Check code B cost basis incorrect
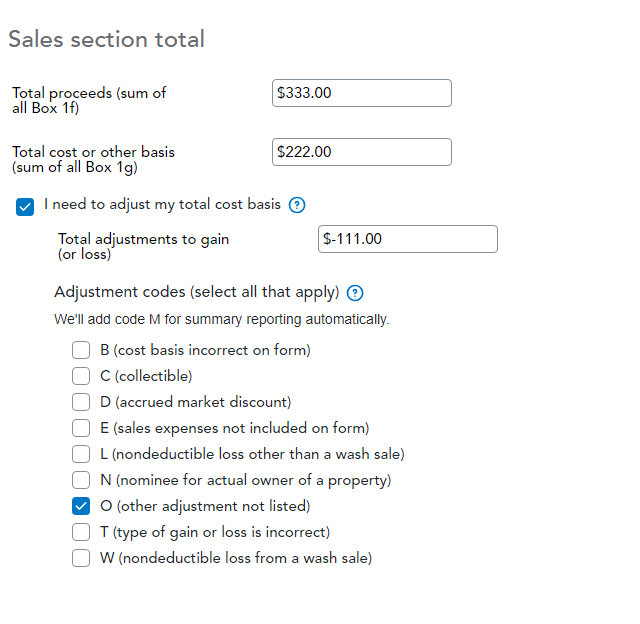Viewport: 640px width, 624px height. coord(81,350)
